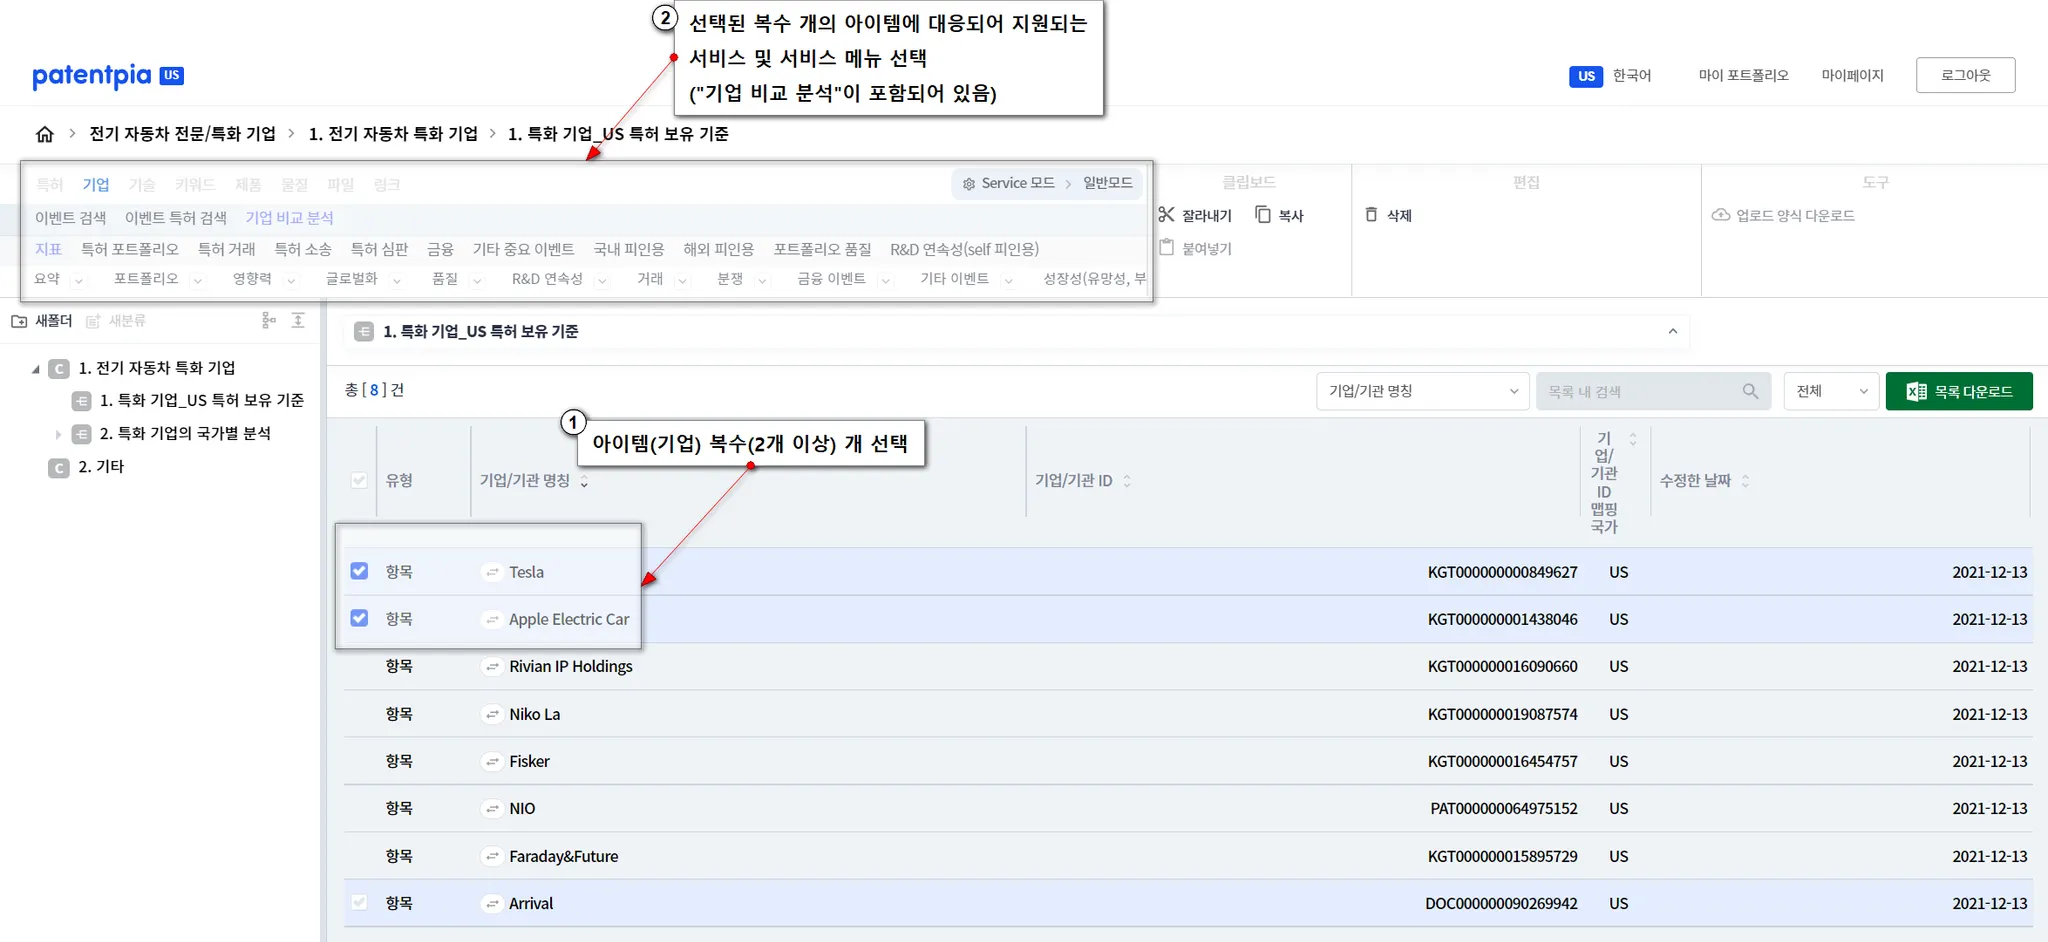Expand the 2. 특화 기업의 국가별 분석 node
Screen dimensions: 2048x942
58,434
